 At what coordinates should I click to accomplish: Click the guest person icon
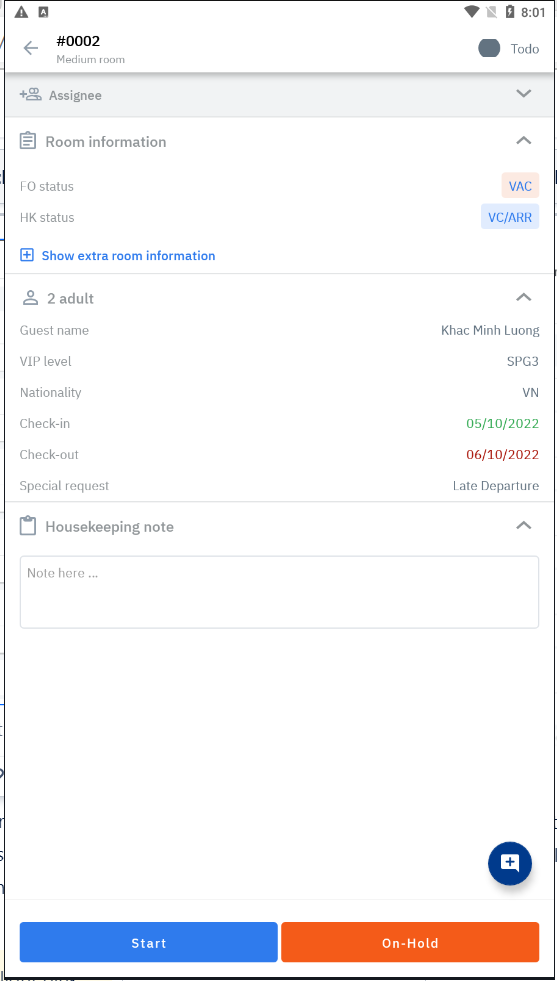pos(30,298)
